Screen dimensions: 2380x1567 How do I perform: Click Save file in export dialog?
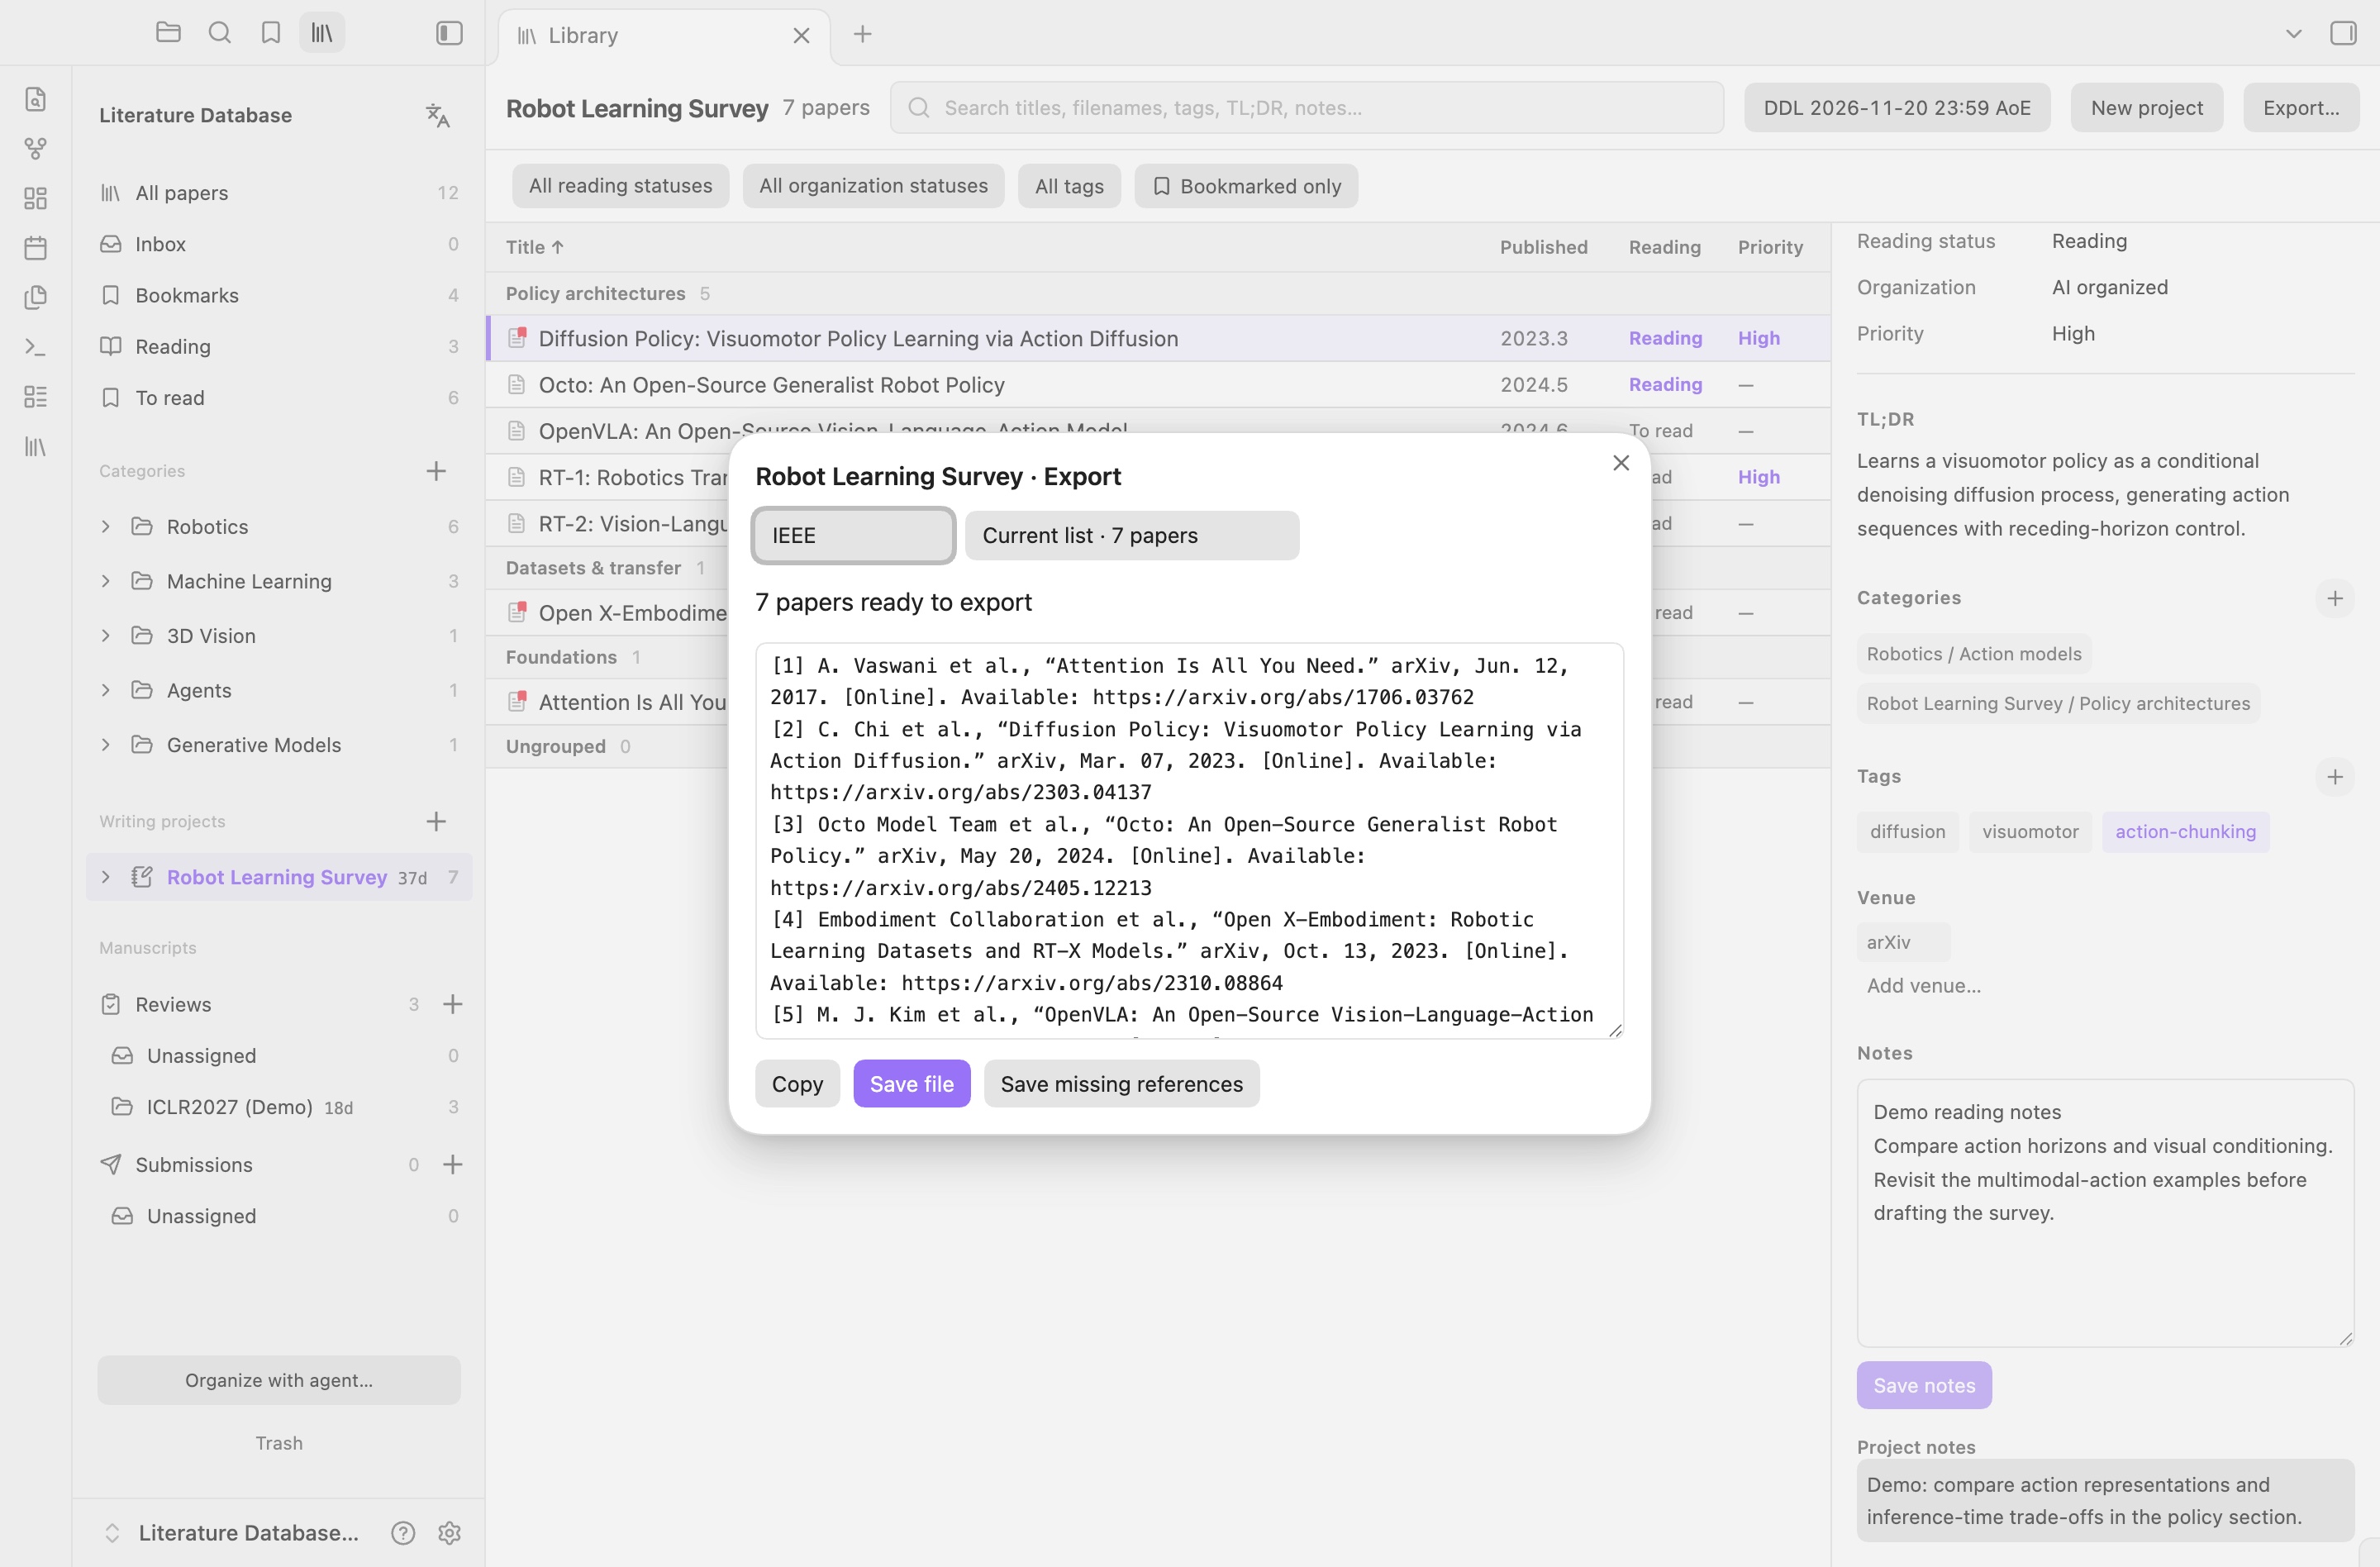click(911, 1084)
